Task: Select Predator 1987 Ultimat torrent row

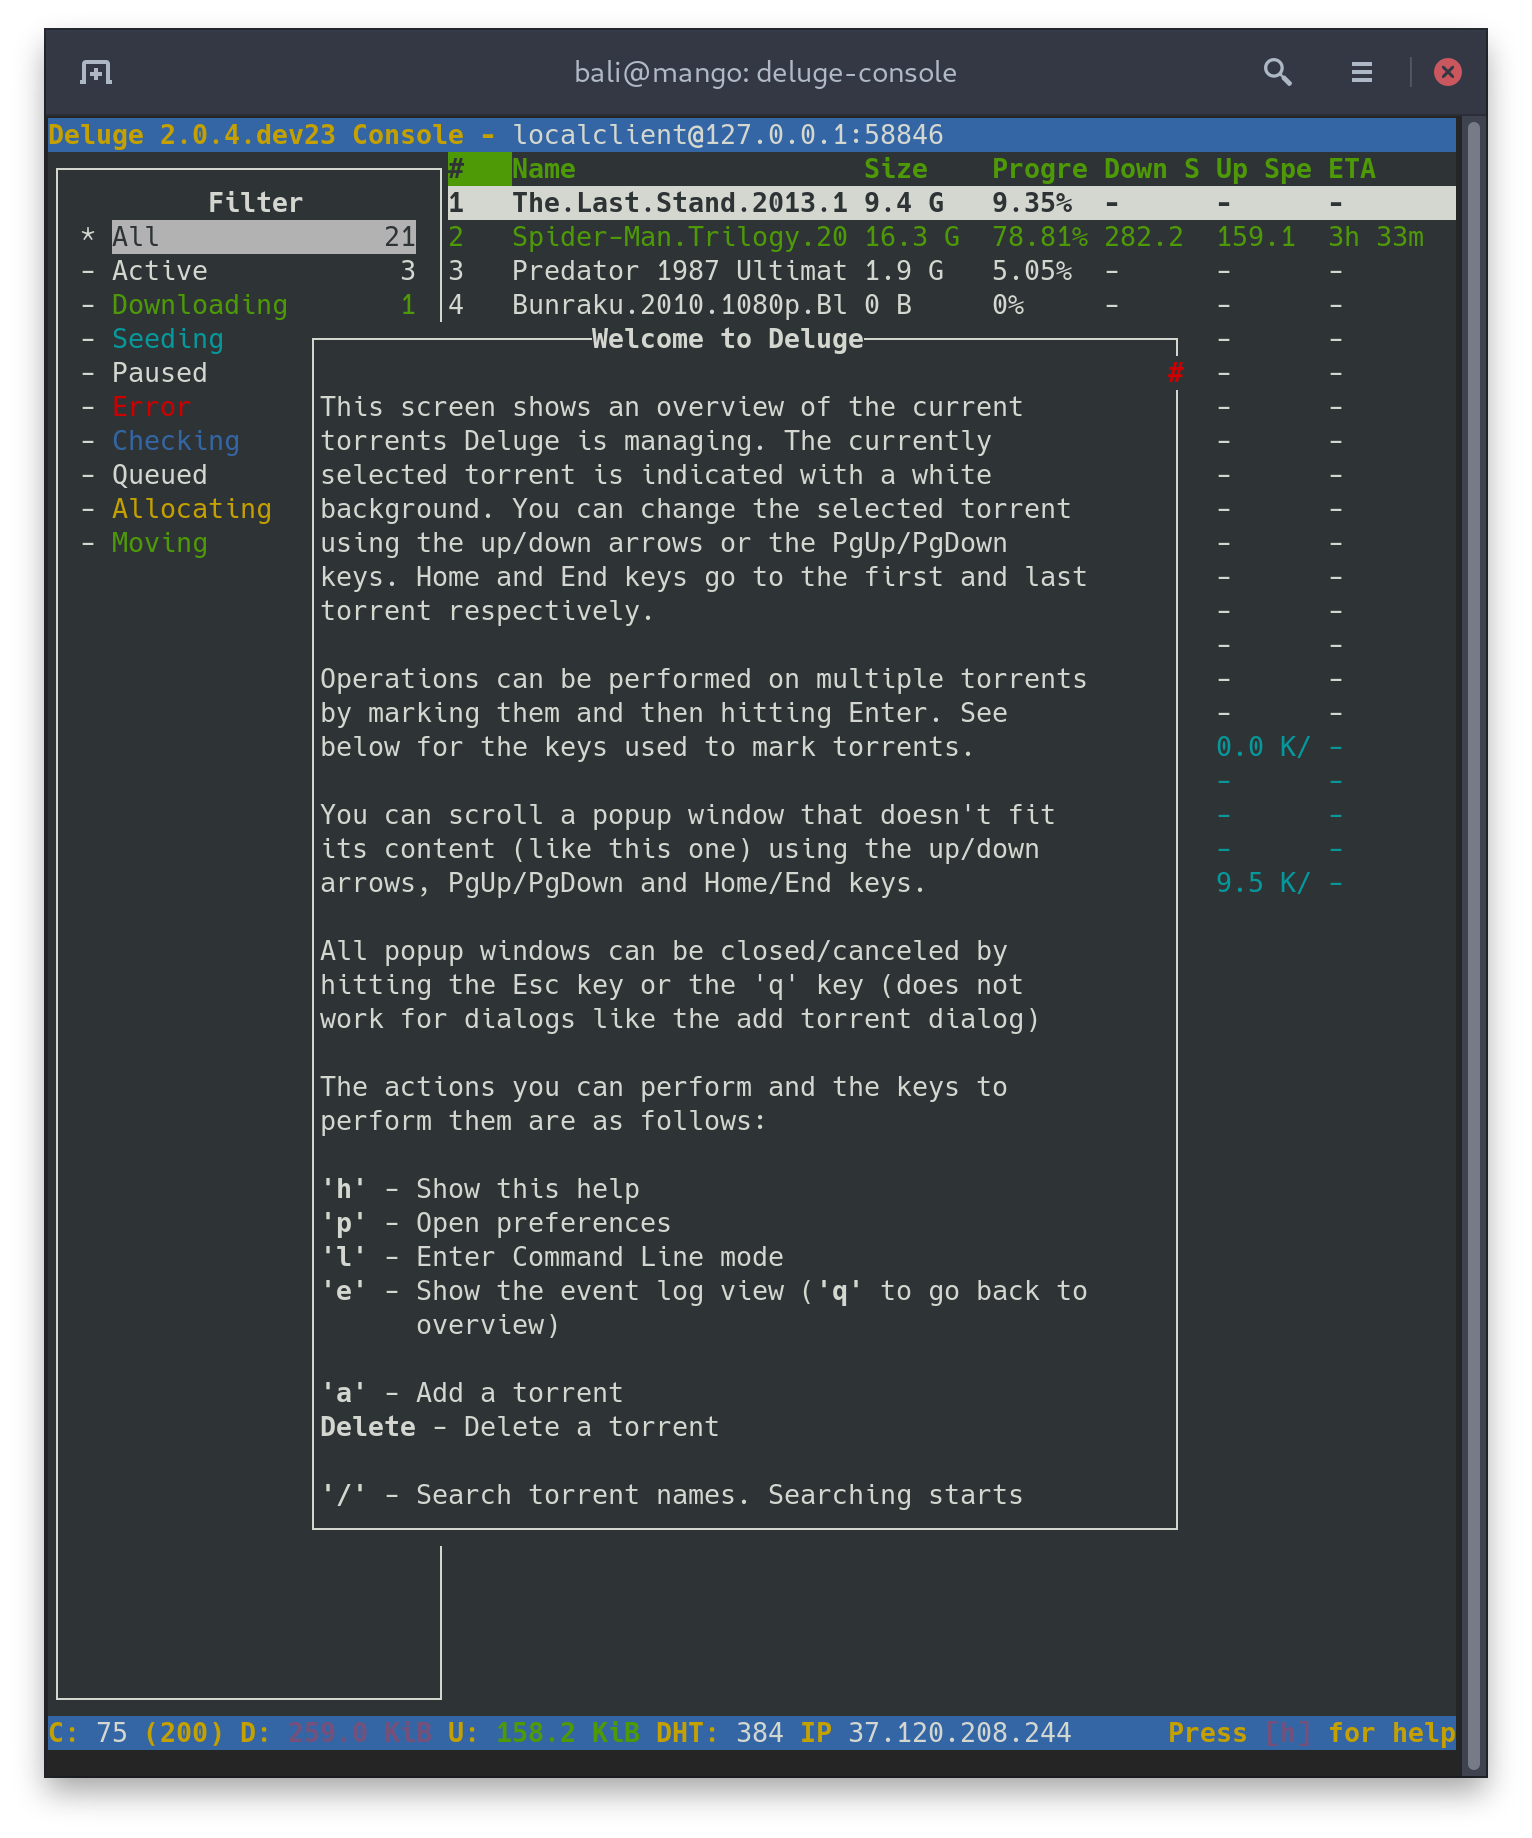Action: 951,271
